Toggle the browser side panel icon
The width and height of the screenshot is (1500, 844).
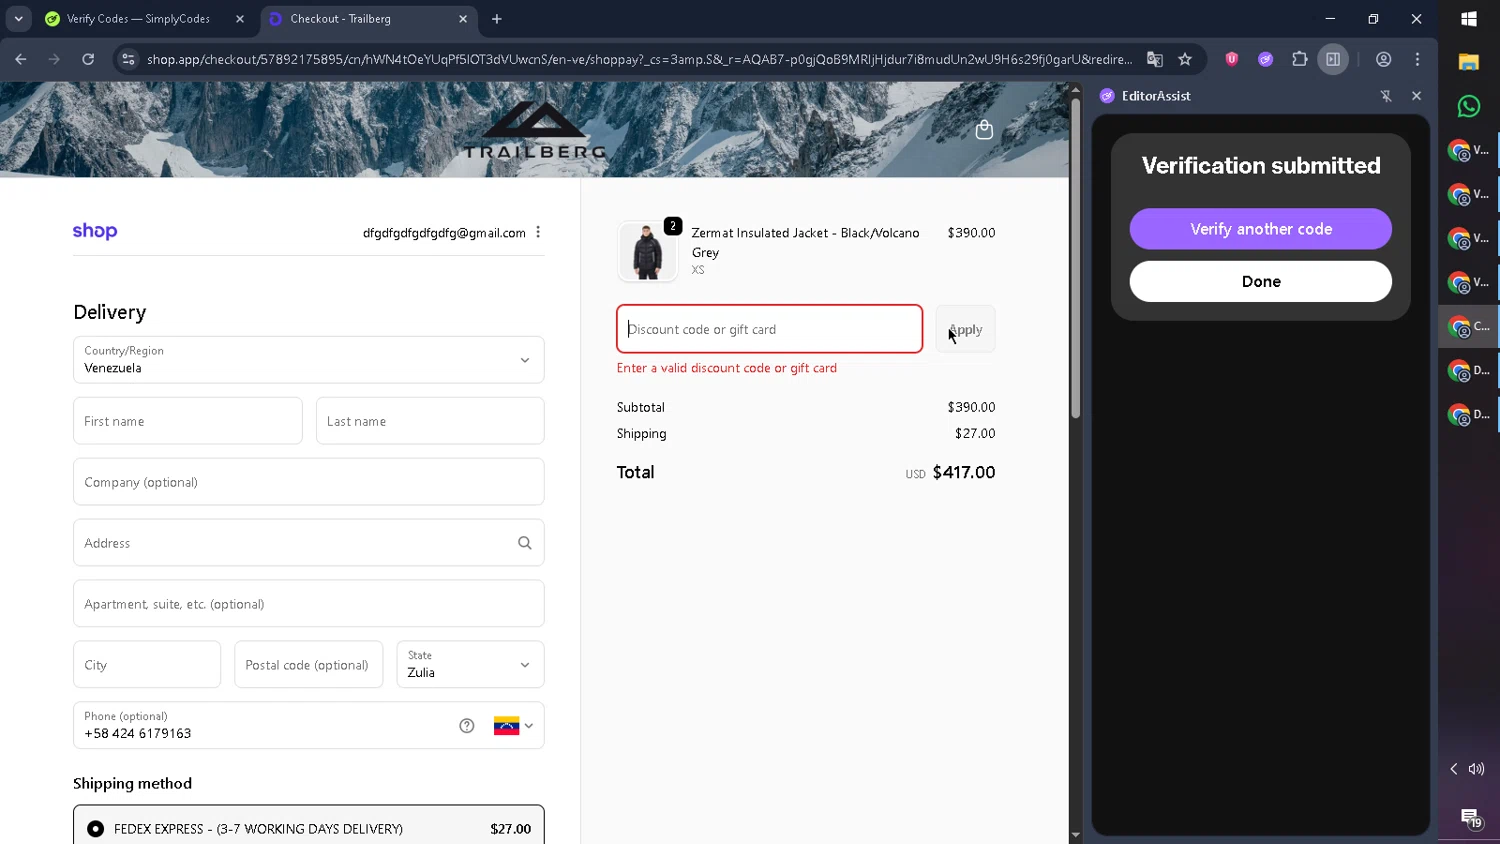pos(1333,59)
